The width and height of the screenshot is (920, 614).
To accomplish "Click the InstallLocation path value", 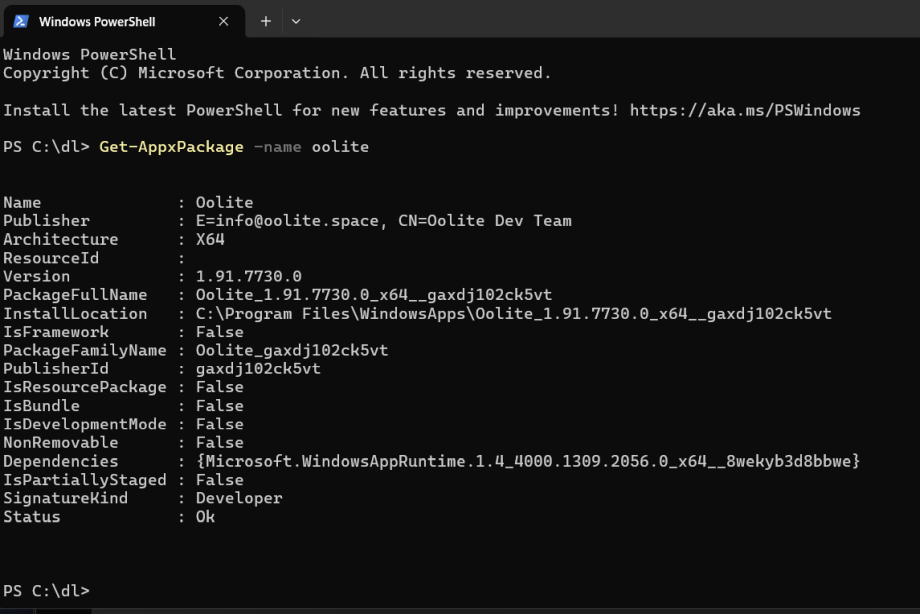I will click(513, 313).
